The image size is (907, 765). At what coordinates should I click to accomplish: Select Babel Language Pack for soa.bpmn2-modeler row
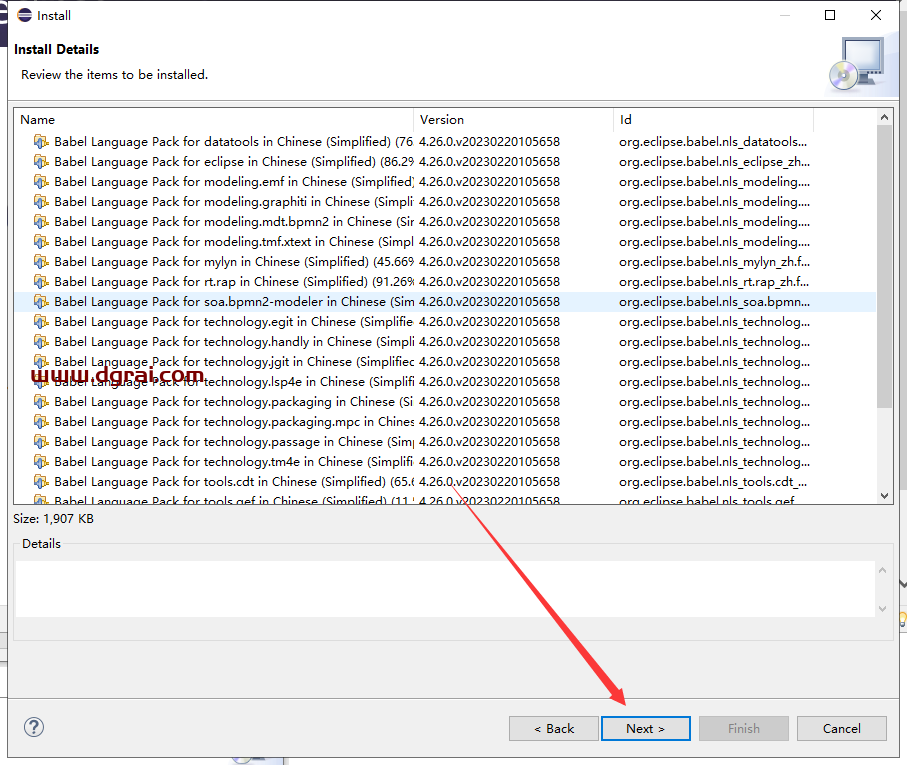pos(445,301)
